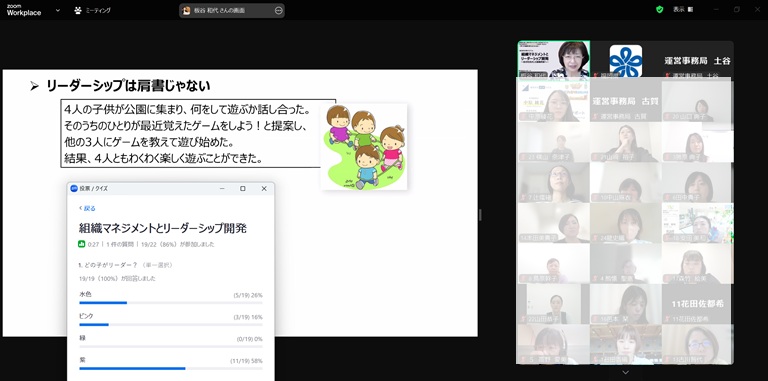Click the paw icon beside ミーティング
This screenshot has width=768, height=381.
pyautogui.click(x=78, y=10)
